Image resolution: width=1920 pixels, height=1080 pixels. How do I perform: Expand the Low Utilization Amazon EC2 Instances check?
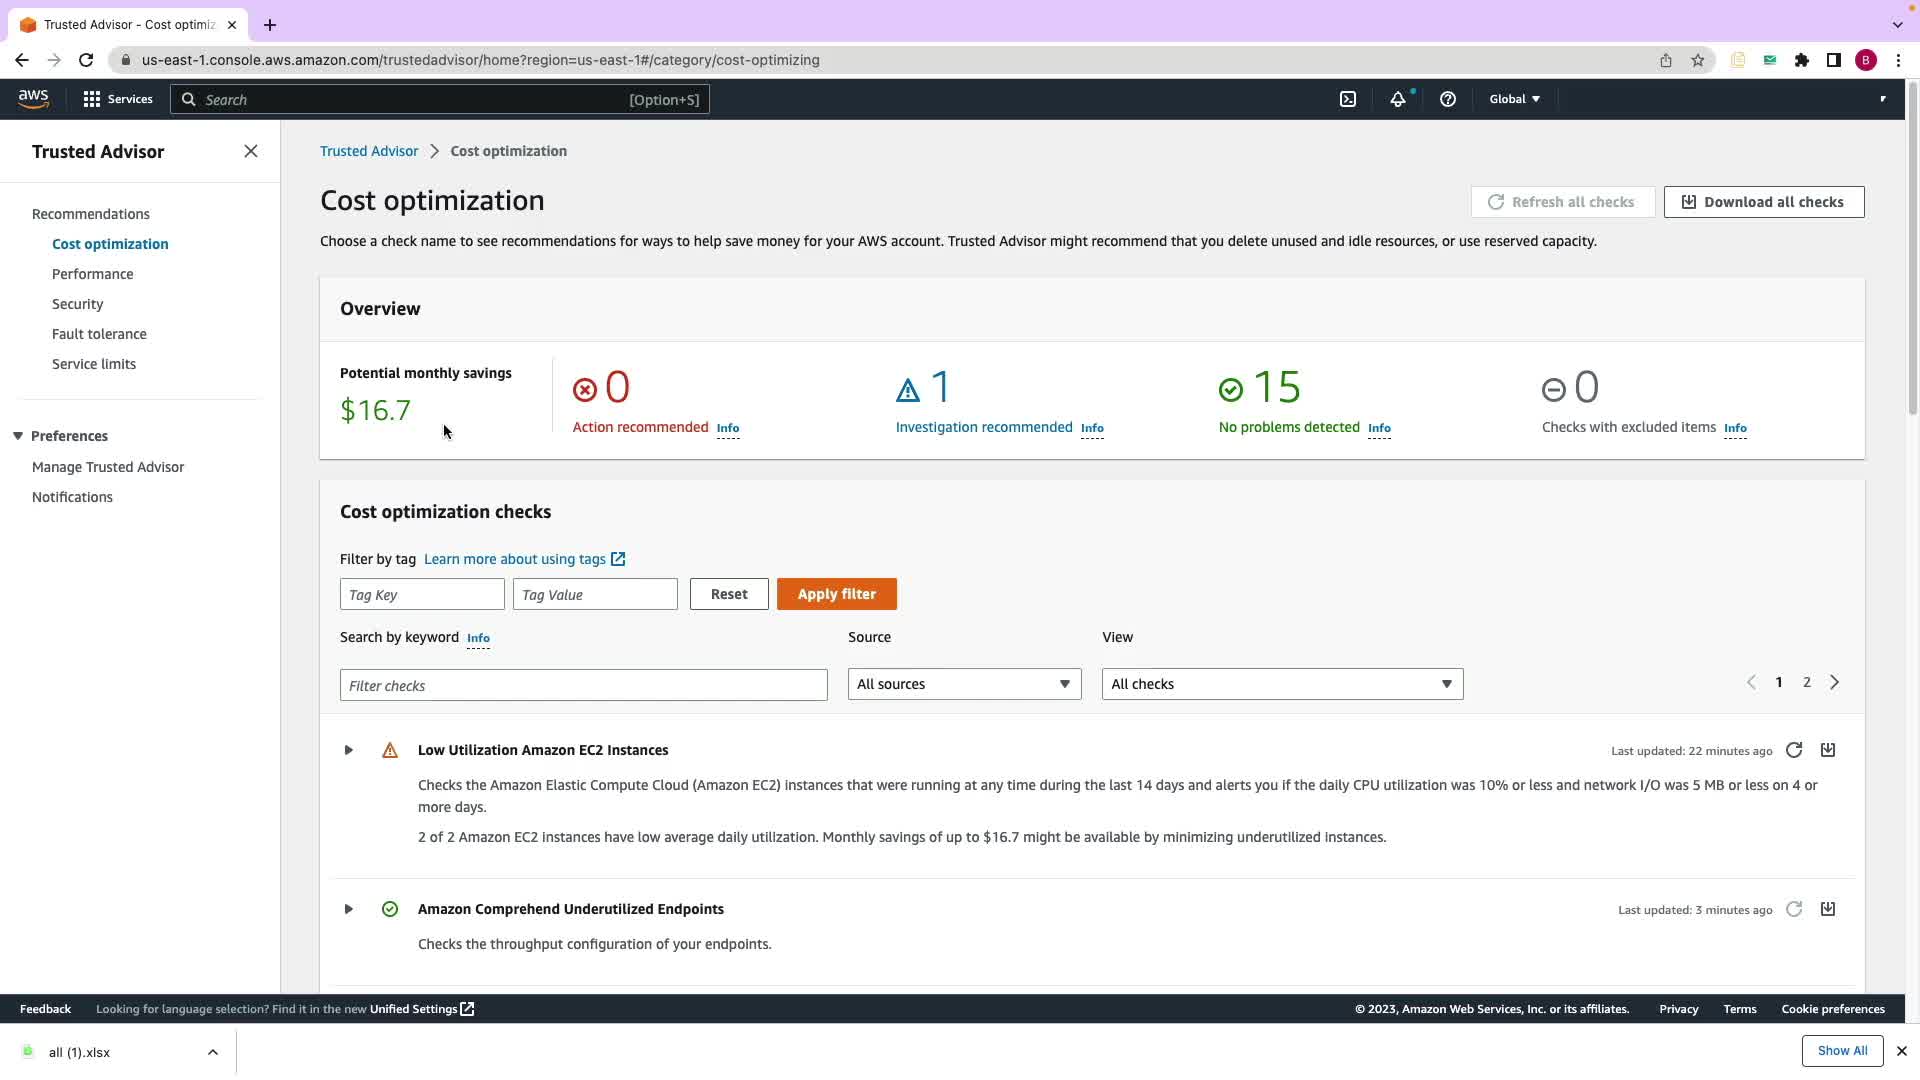[x=348, y=750]
